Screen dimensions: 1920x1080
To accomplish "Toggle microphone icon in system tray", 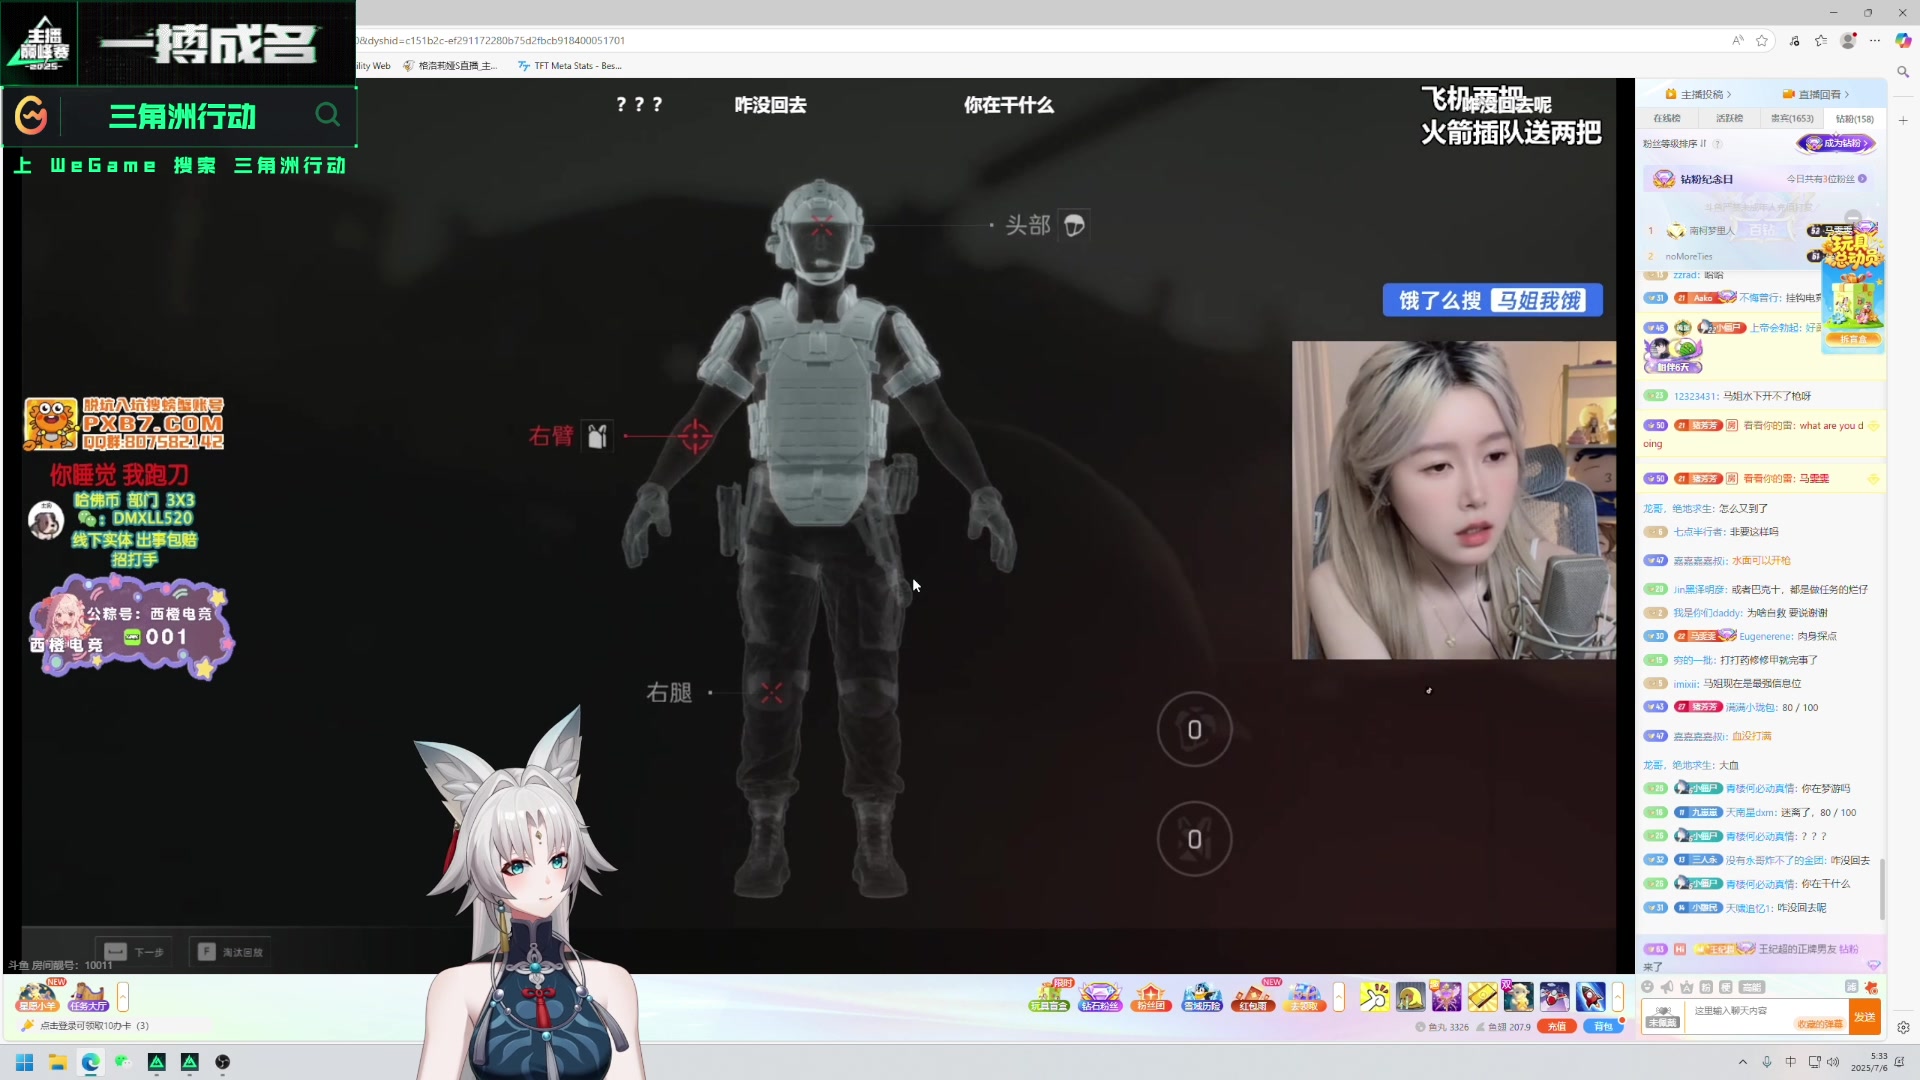I will tap(1767, 1062).
